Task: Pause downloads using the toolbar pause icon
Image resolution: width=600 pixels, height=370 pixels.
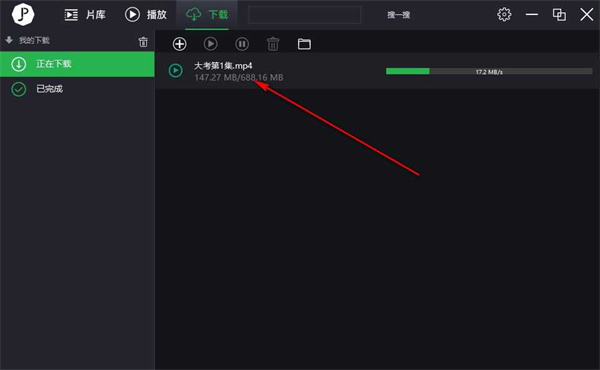Action: [x=242, y=44]
